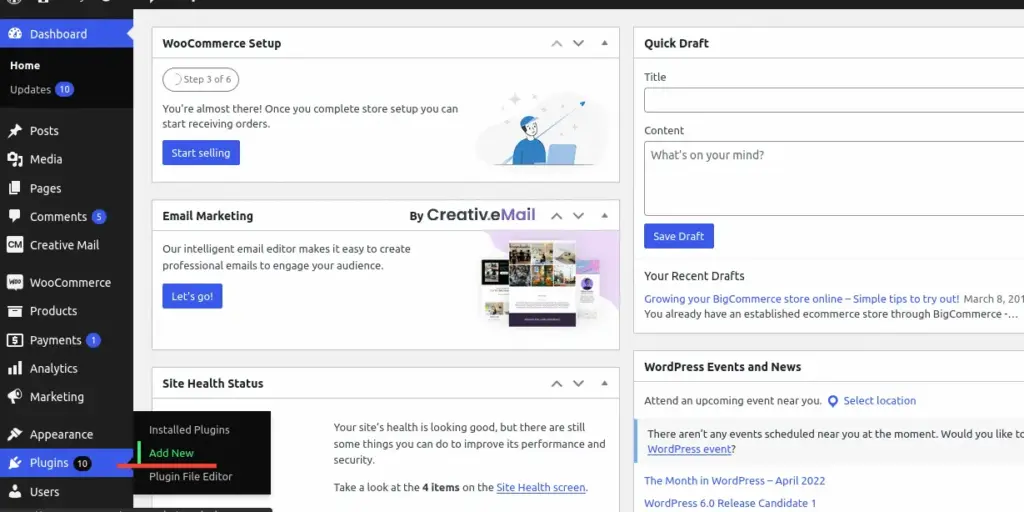This screenshot has height=512, width=1024.
Task: Move Site Health Status panel down
Action: coord(578,383)
